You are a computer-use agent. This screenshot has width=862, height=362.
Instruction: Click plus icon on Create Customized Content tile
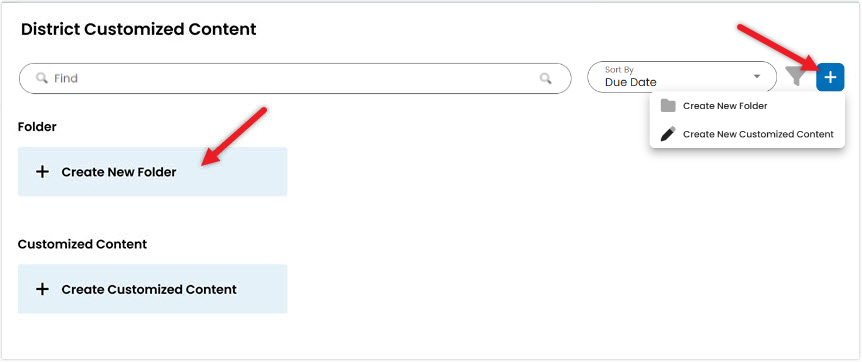pyautogui.click(x=42, y=289)
